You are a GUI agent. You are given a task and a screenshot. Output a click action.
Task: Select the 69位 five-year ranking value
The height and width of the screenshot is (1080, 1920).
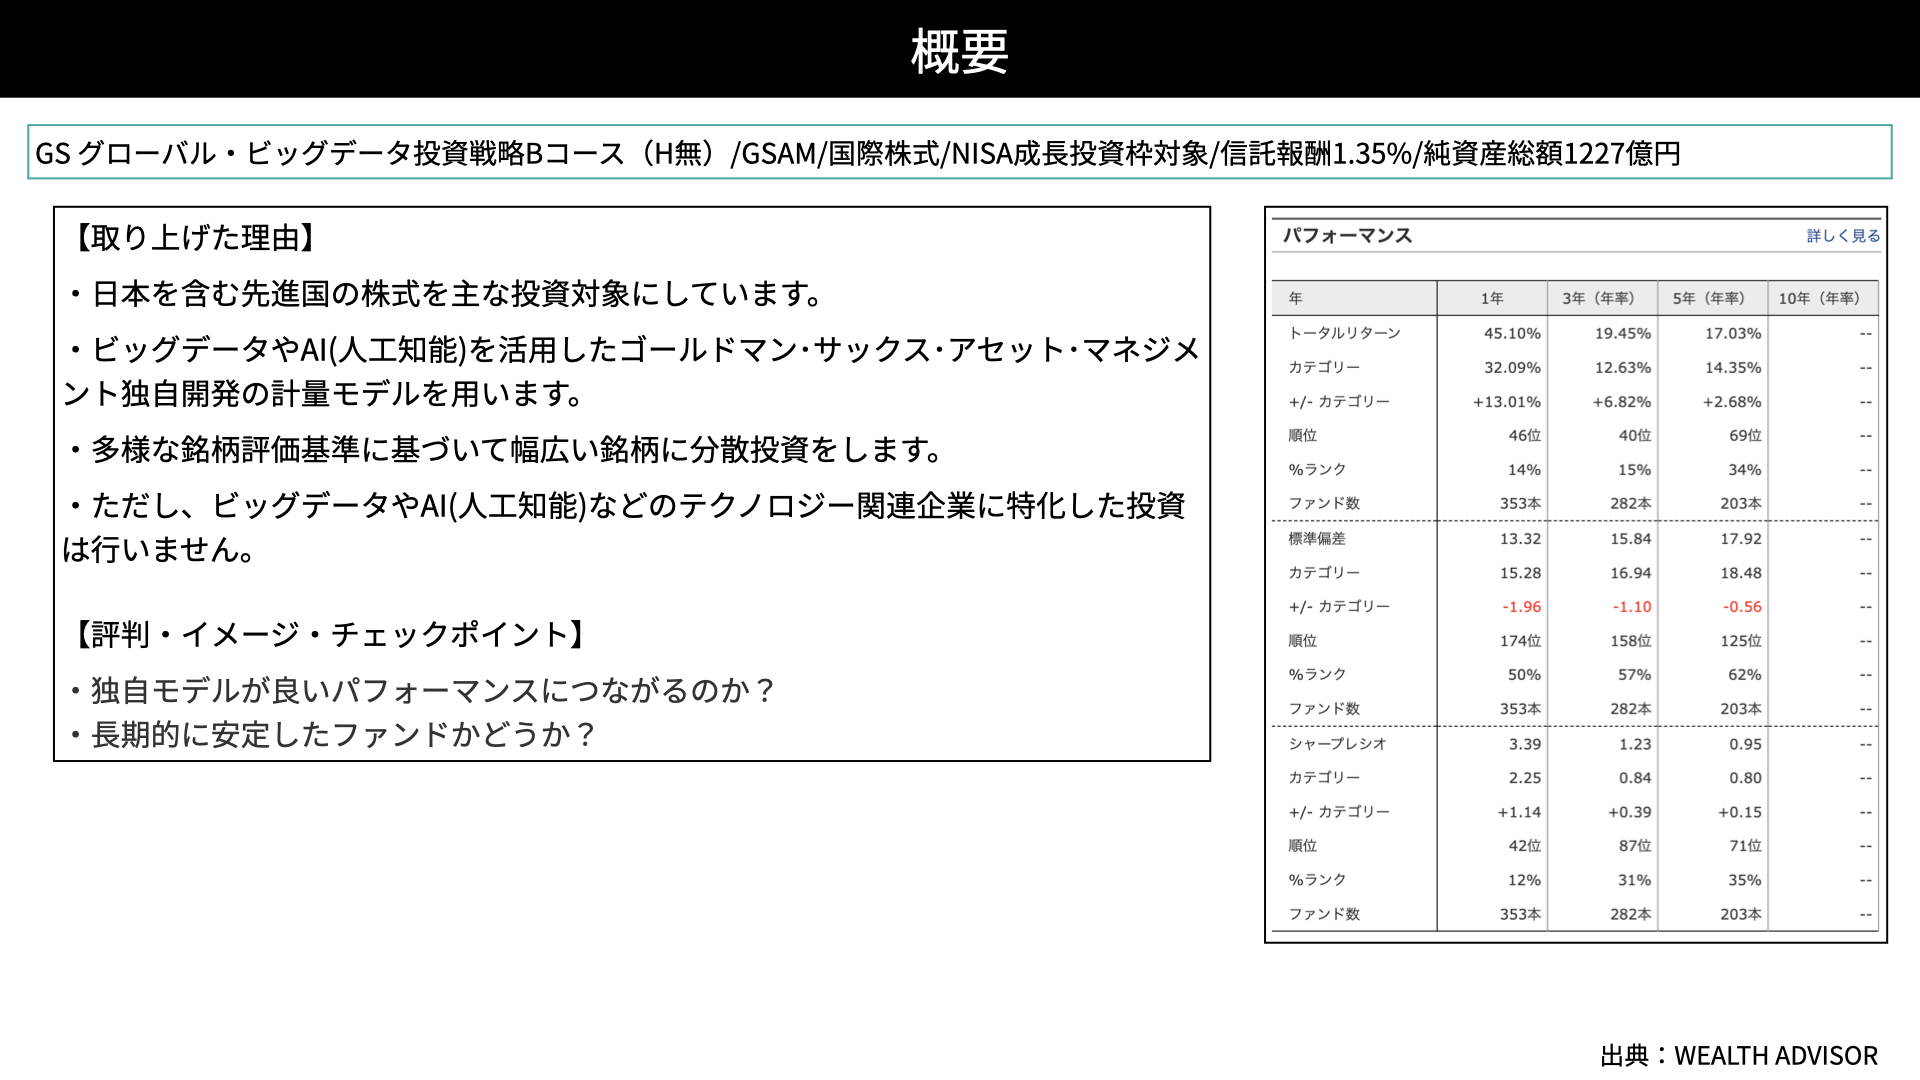[x=1745, y=436]
